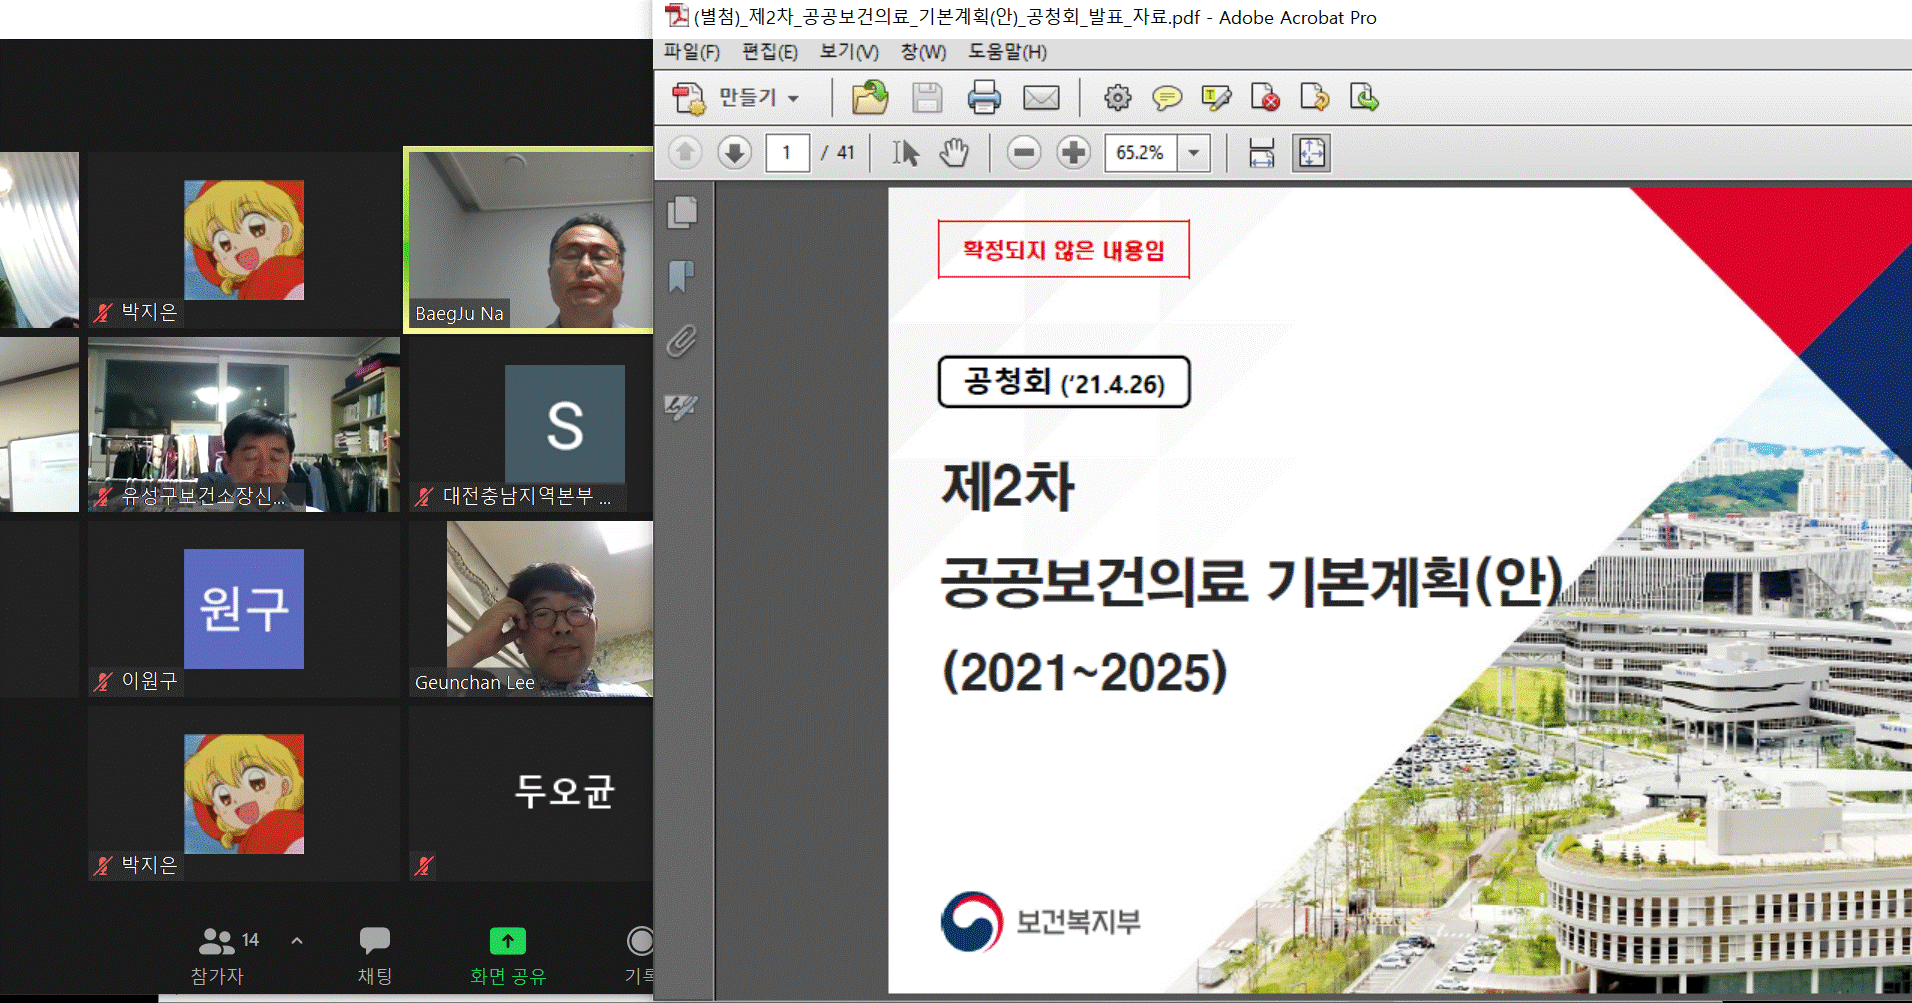Click the zoom in plus button

click(x=1073, y=153)
